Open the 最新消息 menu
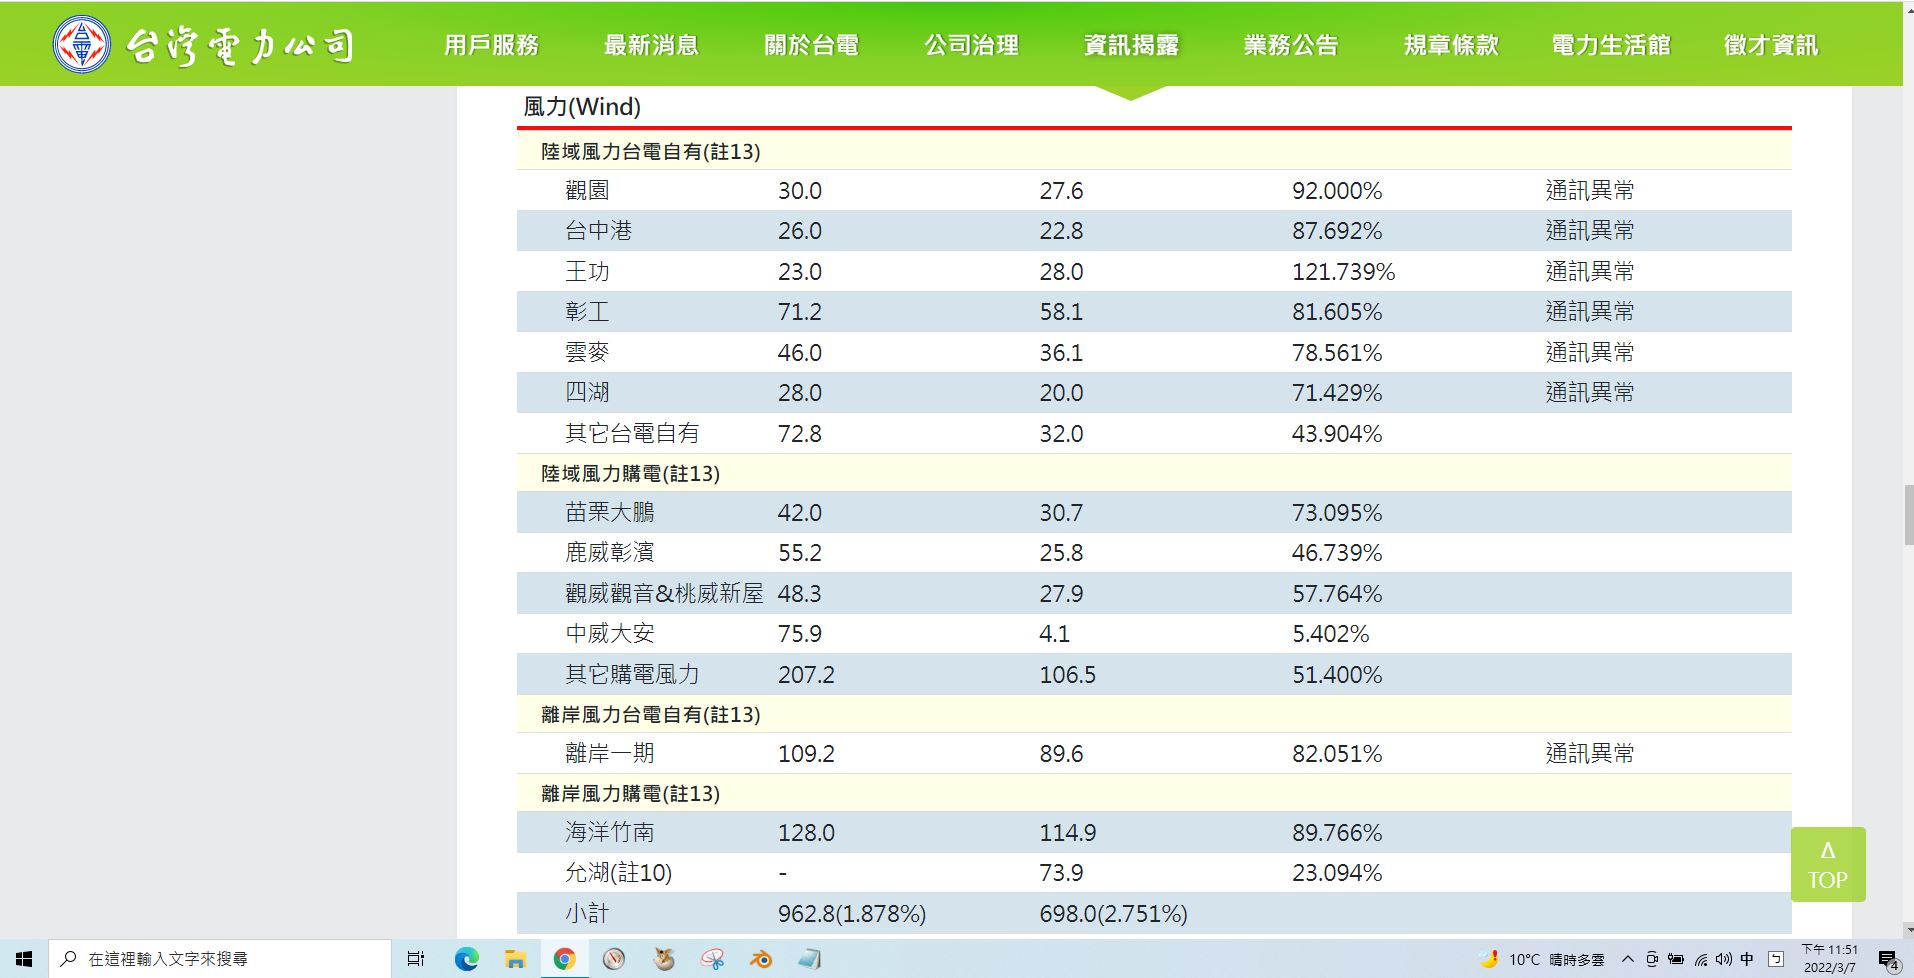This screenshot has height=978, width=1914. pyautogui.click(x=651, y=45)
